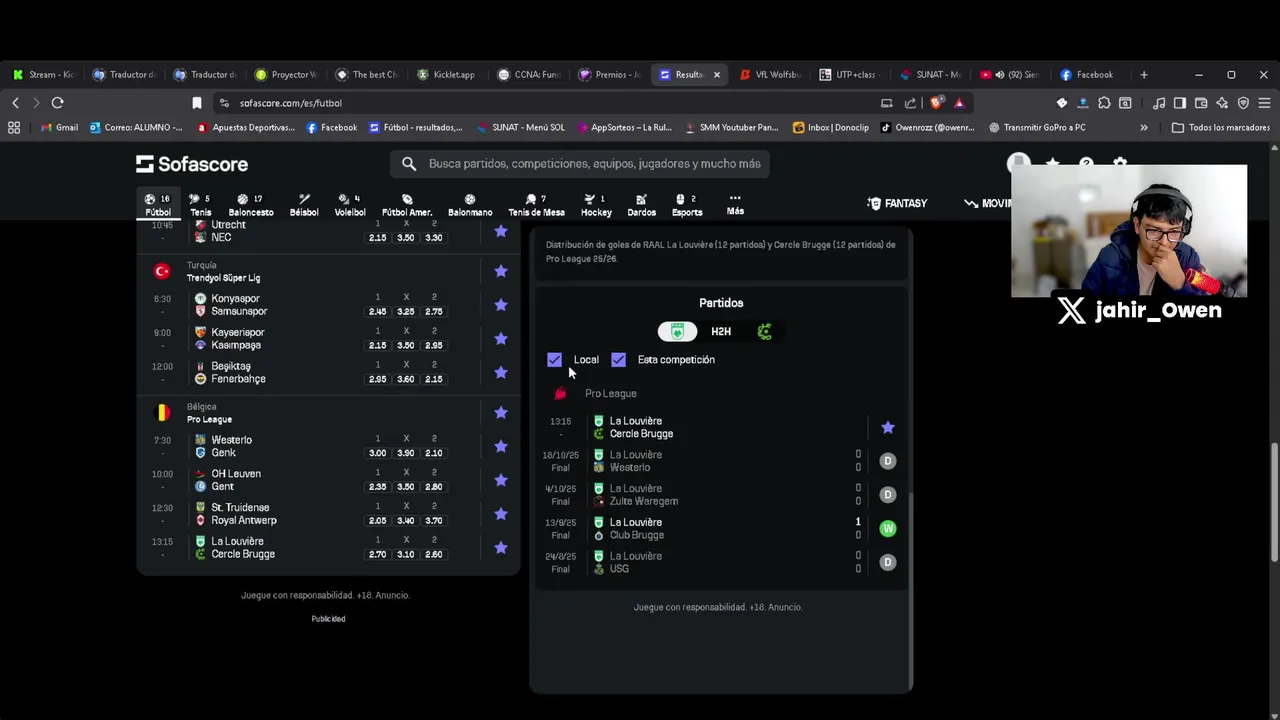Viewport: 1280px width, 720px height.
Task: Open the browser extensions puzzle icon
Action: [1104, 103]
